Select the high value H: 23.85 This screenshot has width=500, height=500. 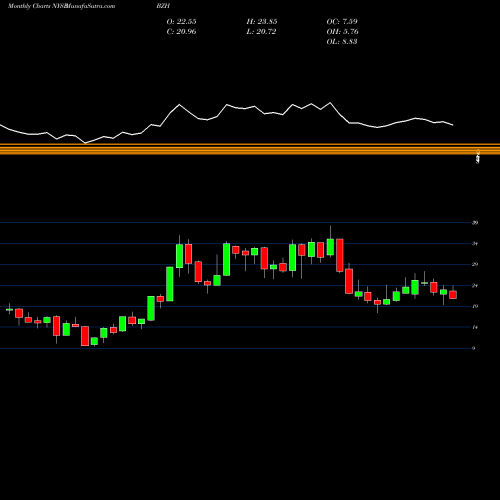pos(262,22)
